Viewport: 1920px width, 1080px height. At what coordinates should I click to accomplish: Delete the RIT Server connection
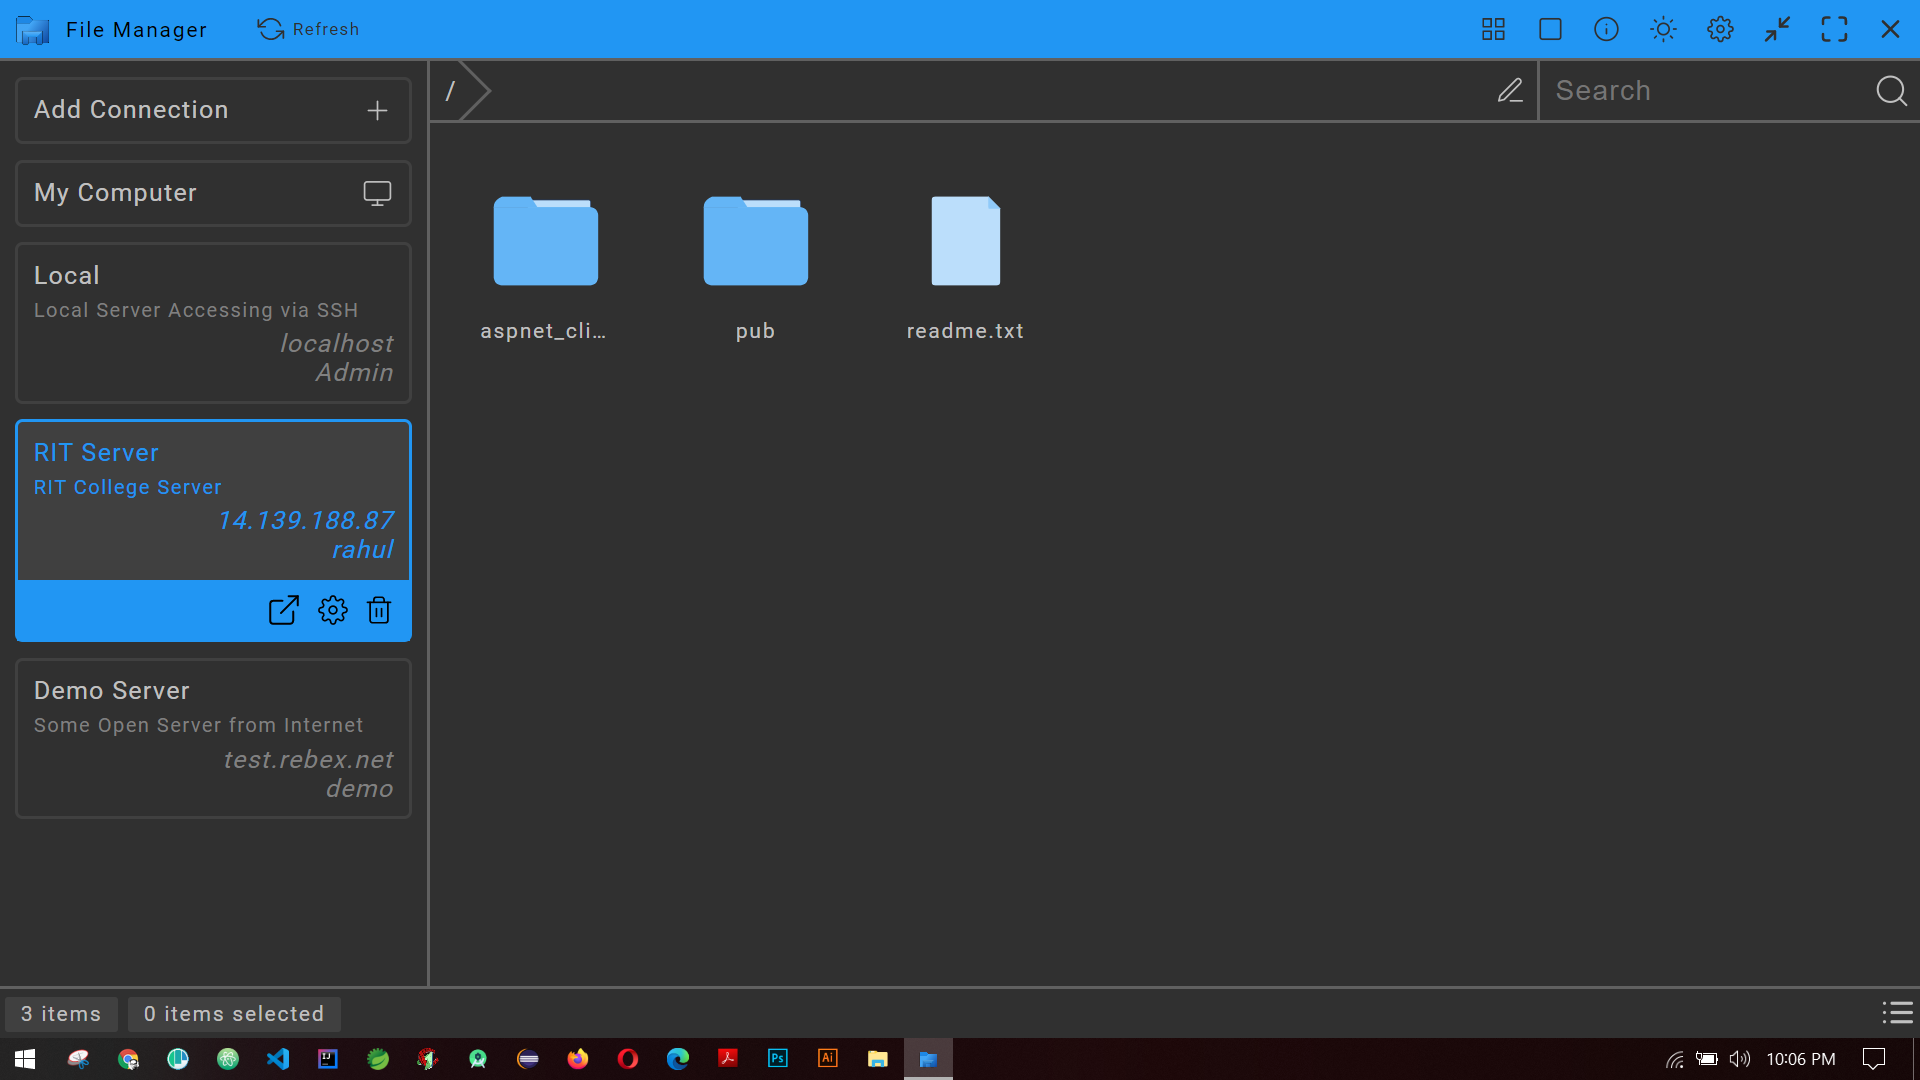pos(378,610)
